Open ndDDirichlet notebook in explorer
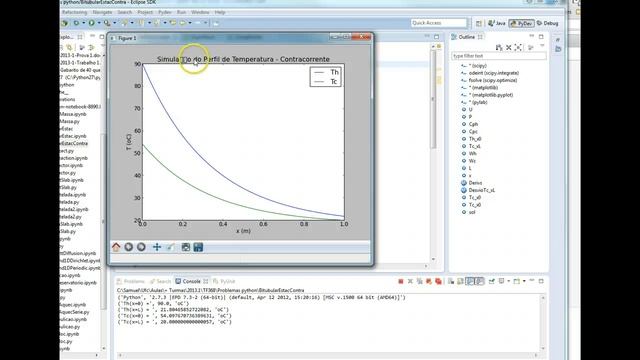The height and width of the screenshot is (360, 640). (x=80, y=261)
